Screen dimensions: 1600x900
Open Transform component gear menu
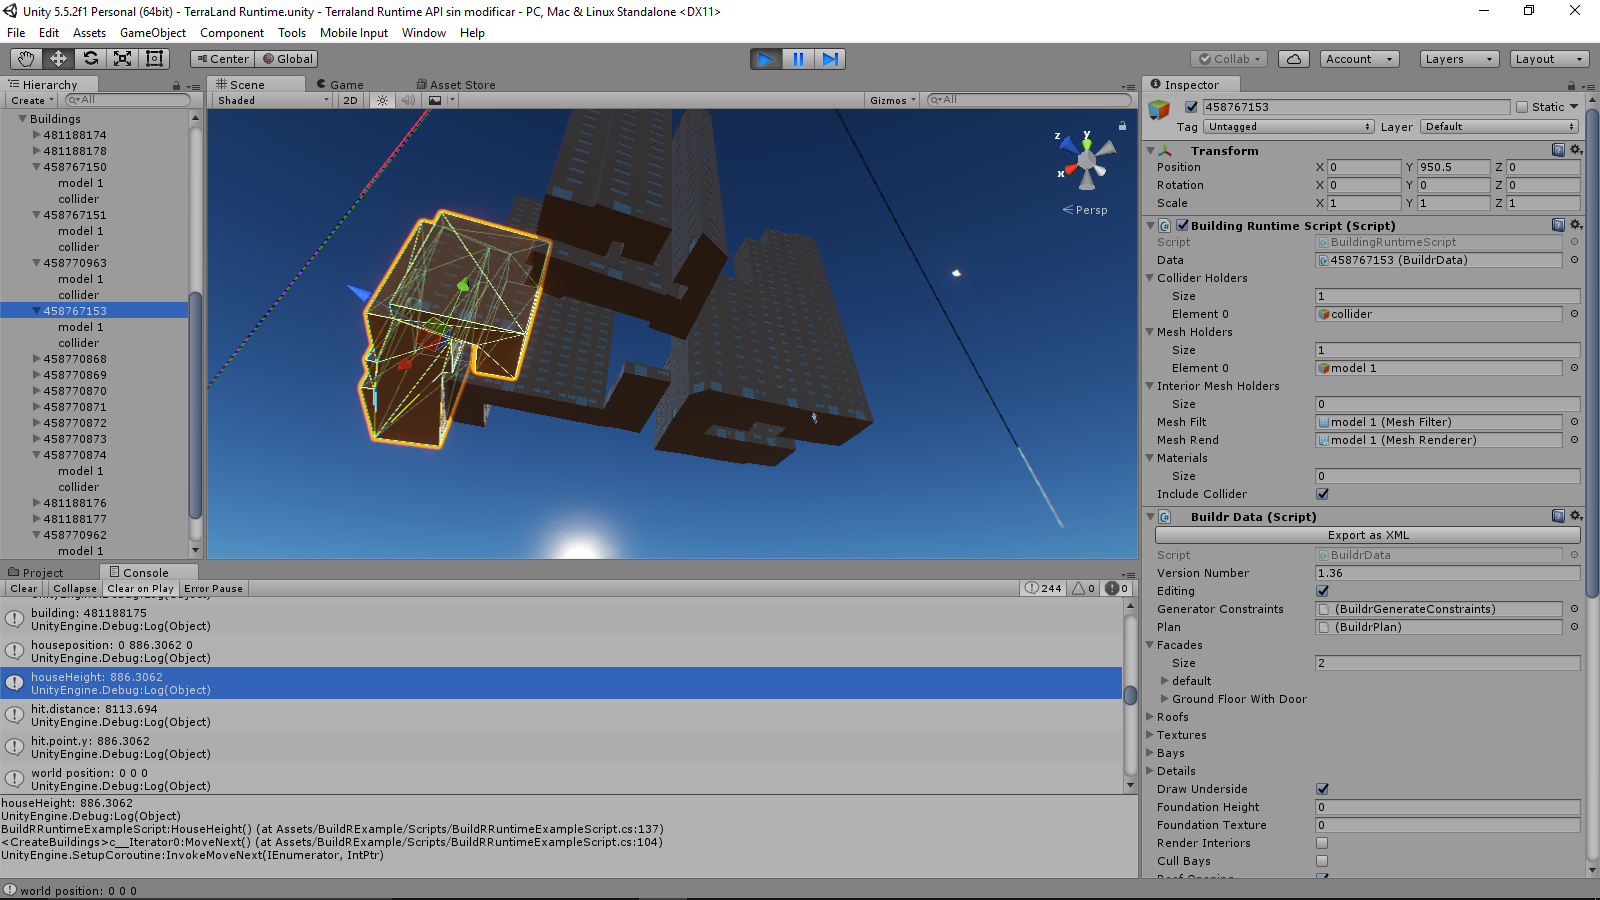(x=1576, y=150)
